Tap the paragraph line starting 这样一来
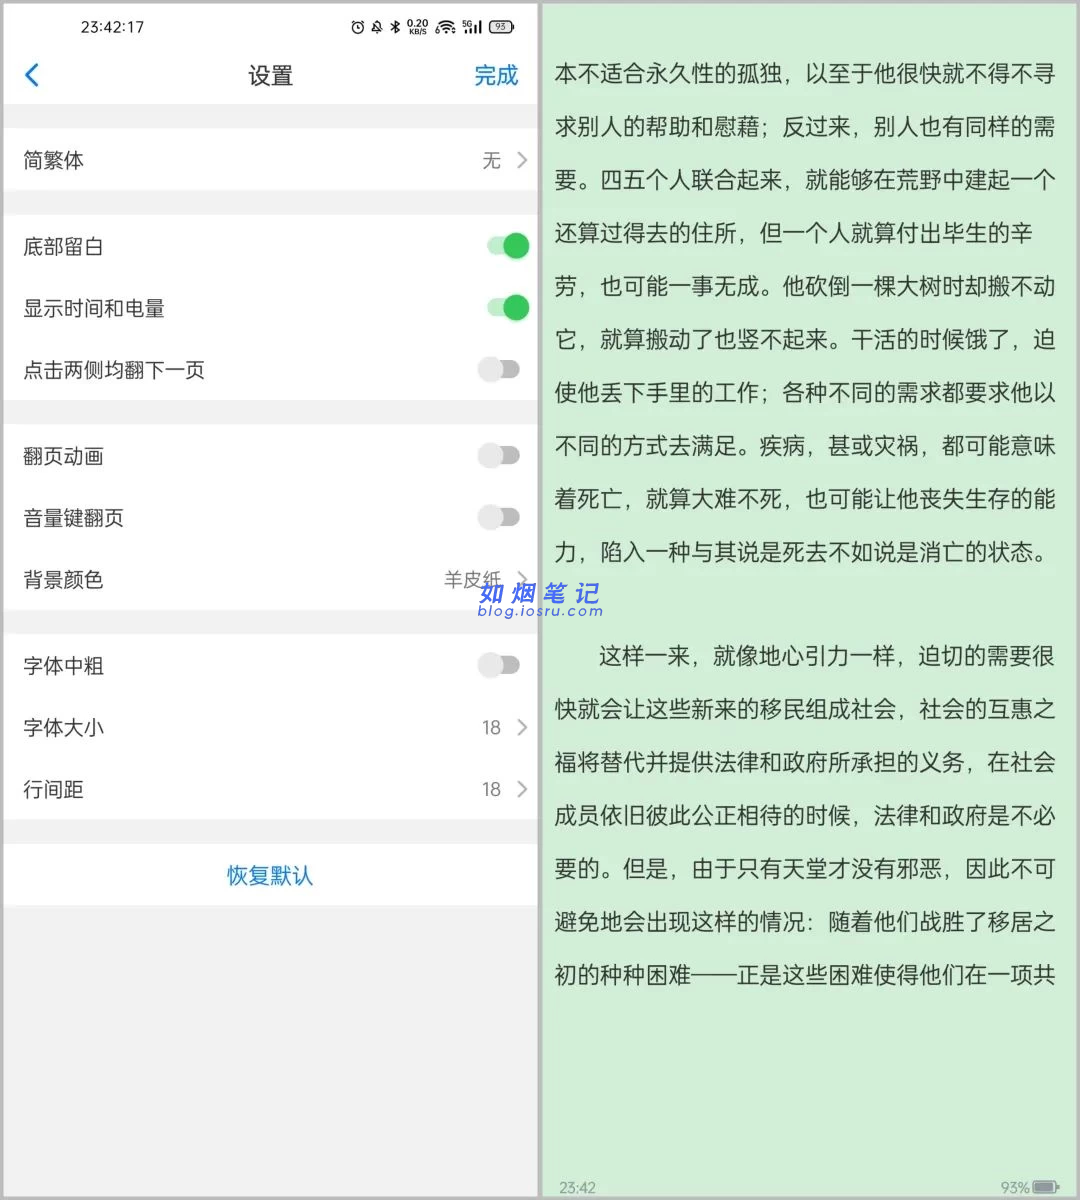 (x=827, y=656)
